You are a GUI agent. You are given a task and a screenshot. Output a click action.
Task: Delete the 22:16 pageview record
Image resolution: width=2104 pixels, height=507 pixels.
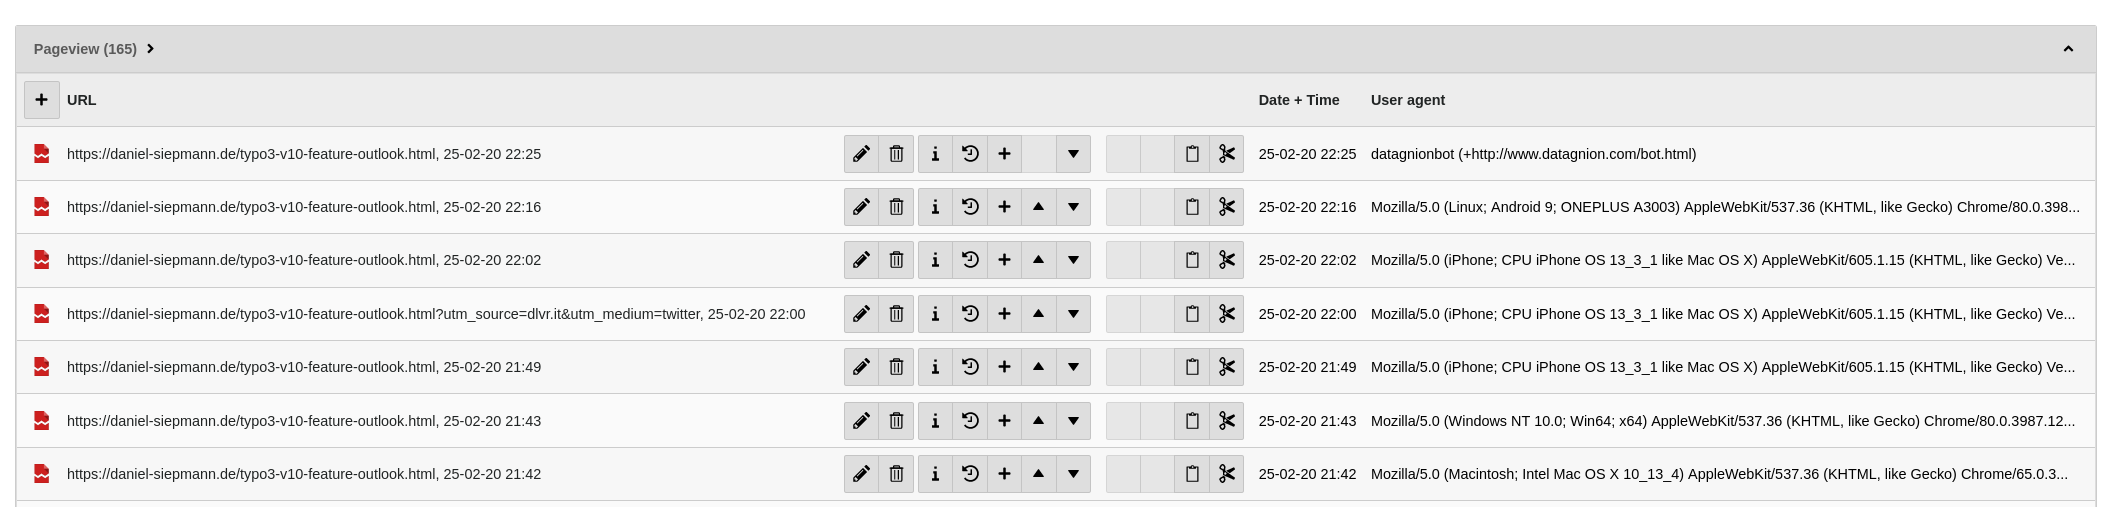896,207
